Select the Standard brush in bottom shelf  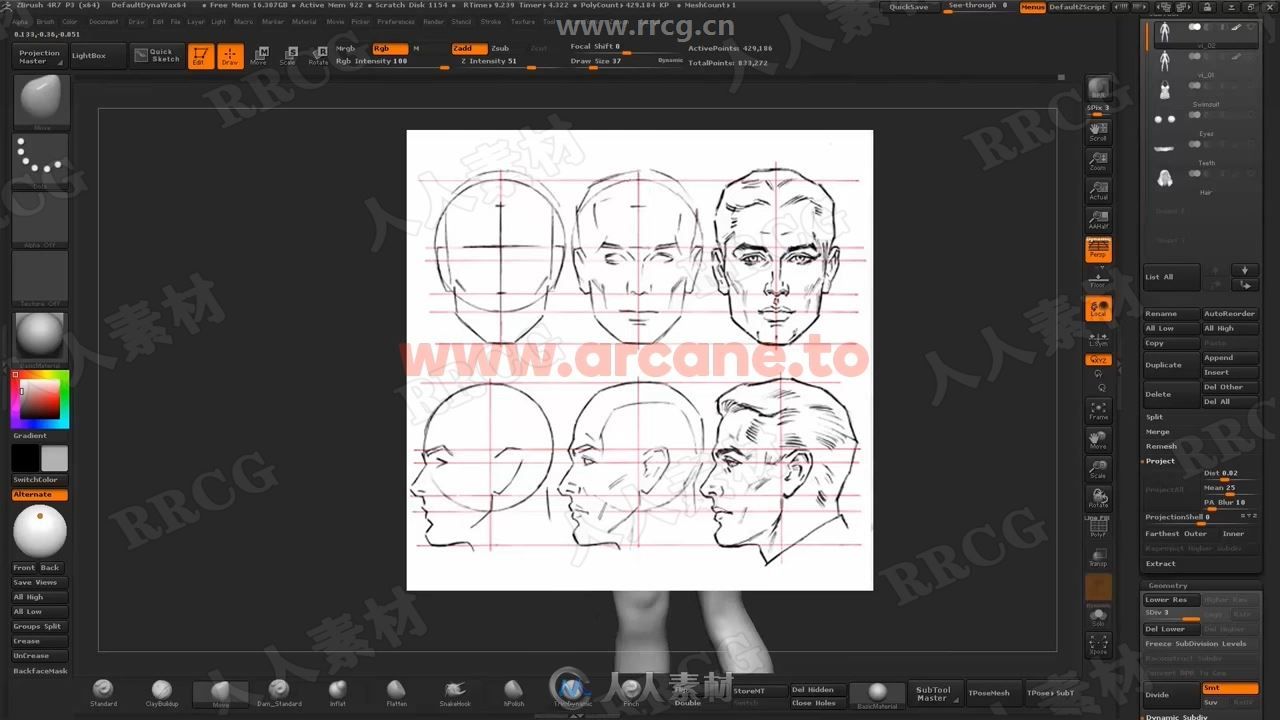point(103,693)
